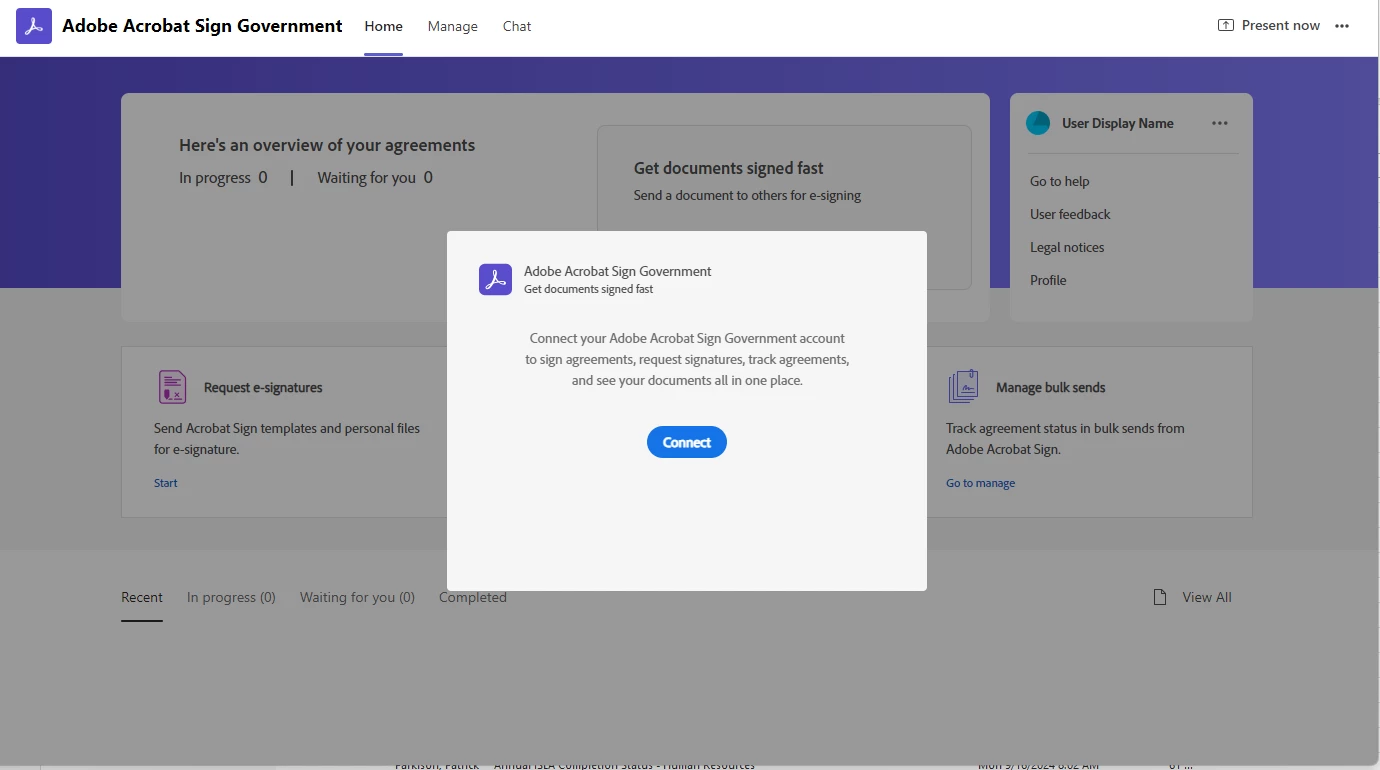Click the View All document icon
This screenshot has height=770, width=1380.
(1160, 597)
